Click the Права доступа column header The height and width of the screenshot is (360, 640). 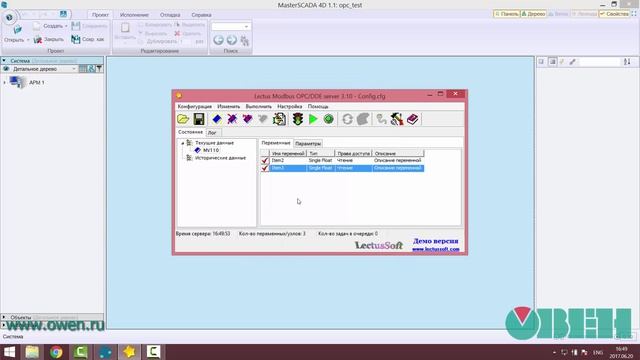[353, 153]
